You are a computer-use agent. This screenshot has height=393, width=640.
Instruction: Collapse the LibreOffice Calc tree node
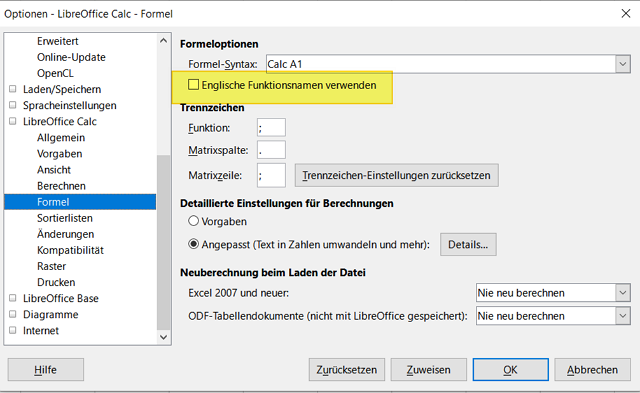[x=13, y=121]
